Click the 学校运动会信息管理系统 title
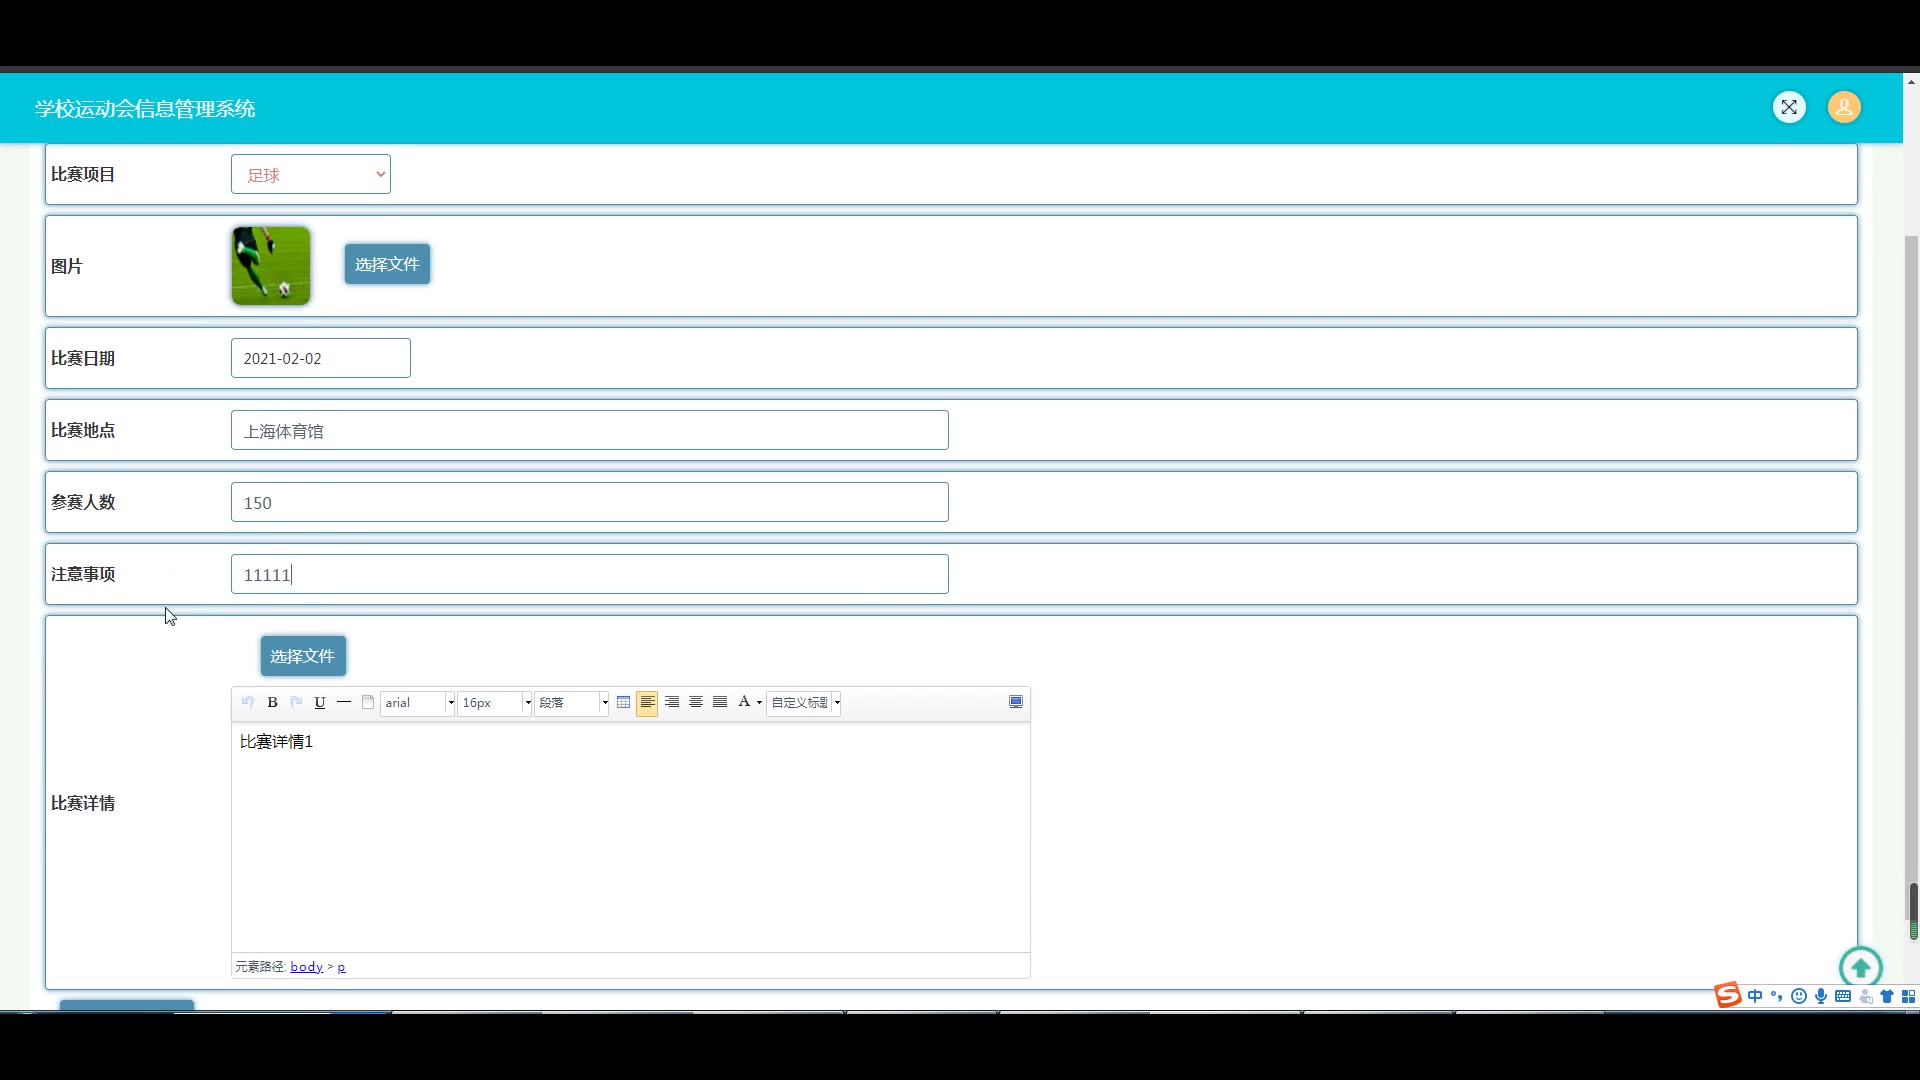This screenshot has width=1920, height=1080. (145, 108)
